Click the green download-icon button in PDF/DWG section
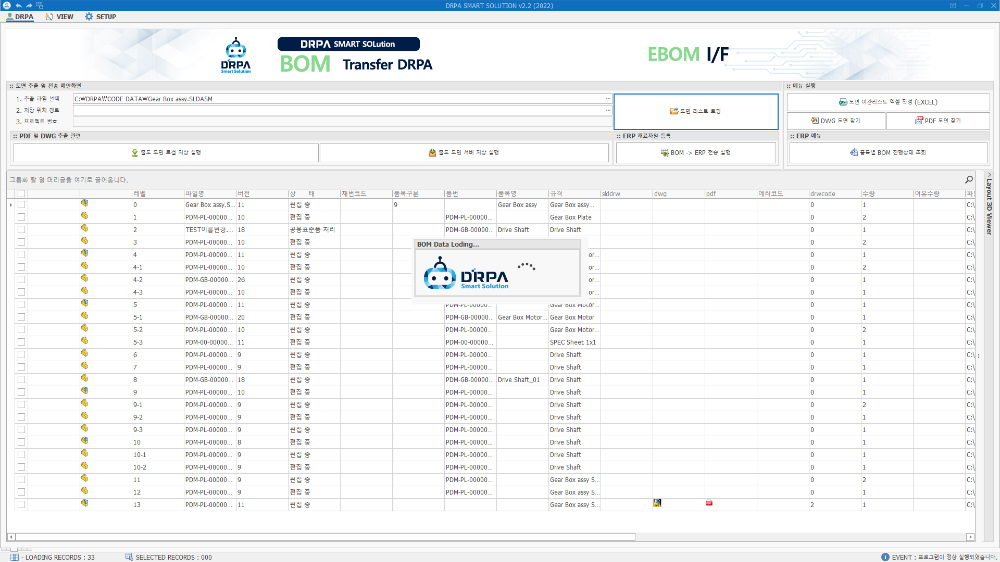The image size is (1000, 562). tap(166, 153)
